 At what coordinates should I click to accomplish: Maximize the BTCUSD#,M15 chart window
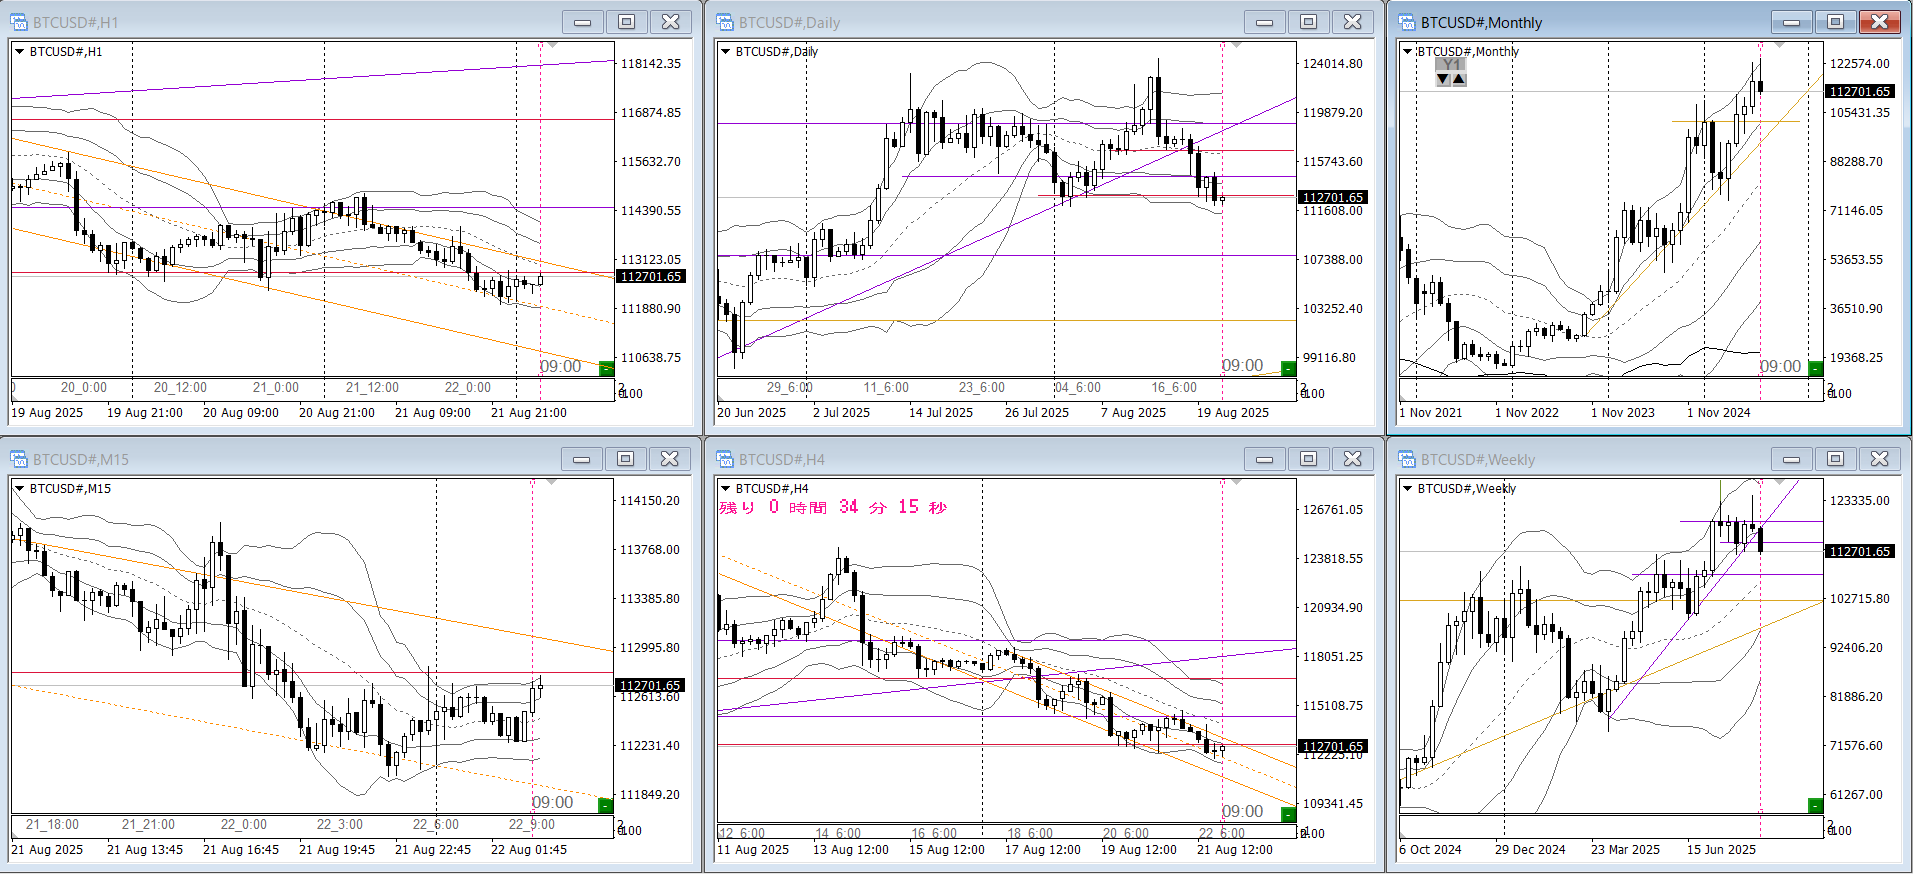(625, 459)
